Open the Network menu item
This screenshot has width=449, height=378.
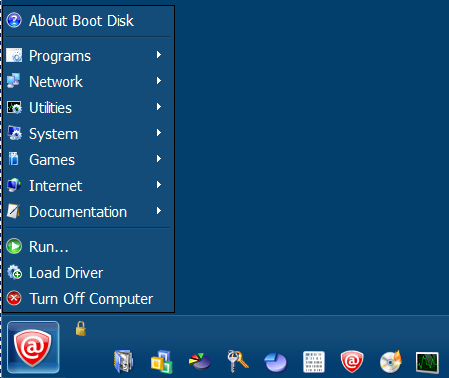88,81
